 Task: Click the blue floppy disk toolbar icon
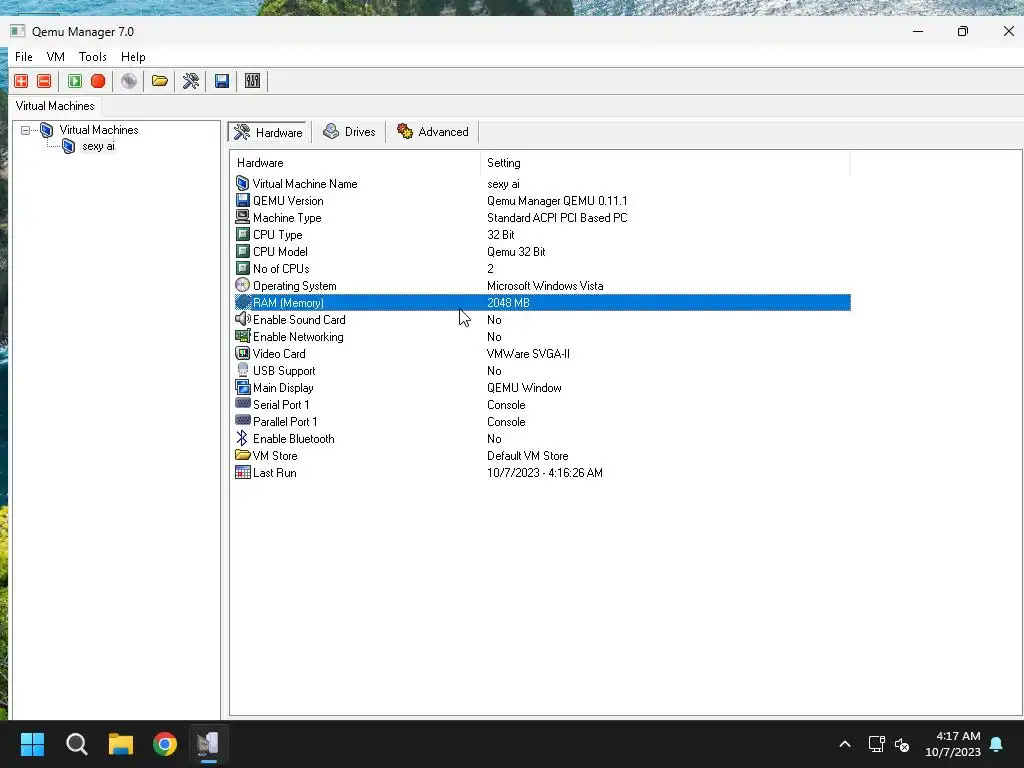[x=222, y=81]
